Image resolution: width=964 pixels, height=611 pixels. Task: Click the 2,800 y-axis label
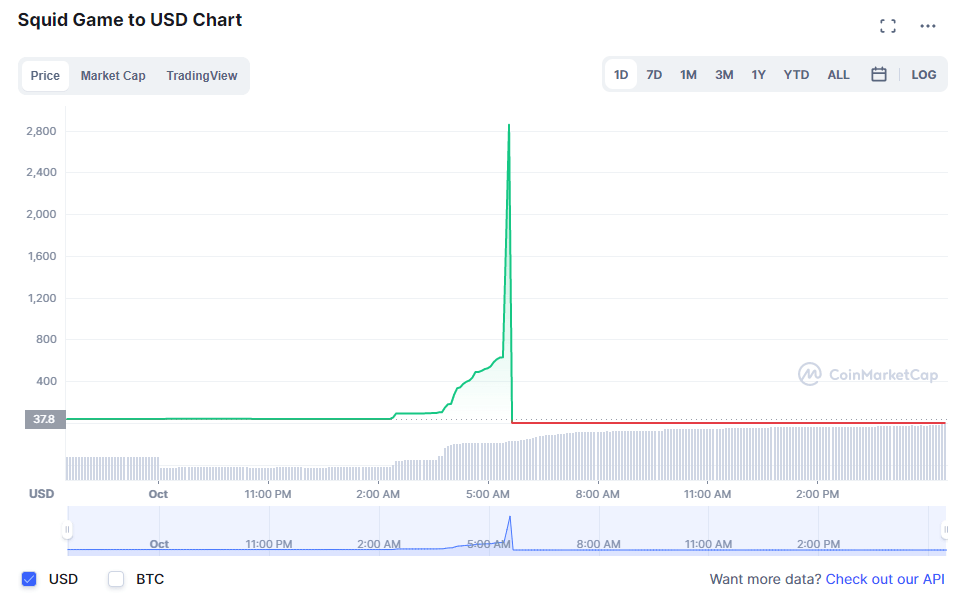coord(41,131)
